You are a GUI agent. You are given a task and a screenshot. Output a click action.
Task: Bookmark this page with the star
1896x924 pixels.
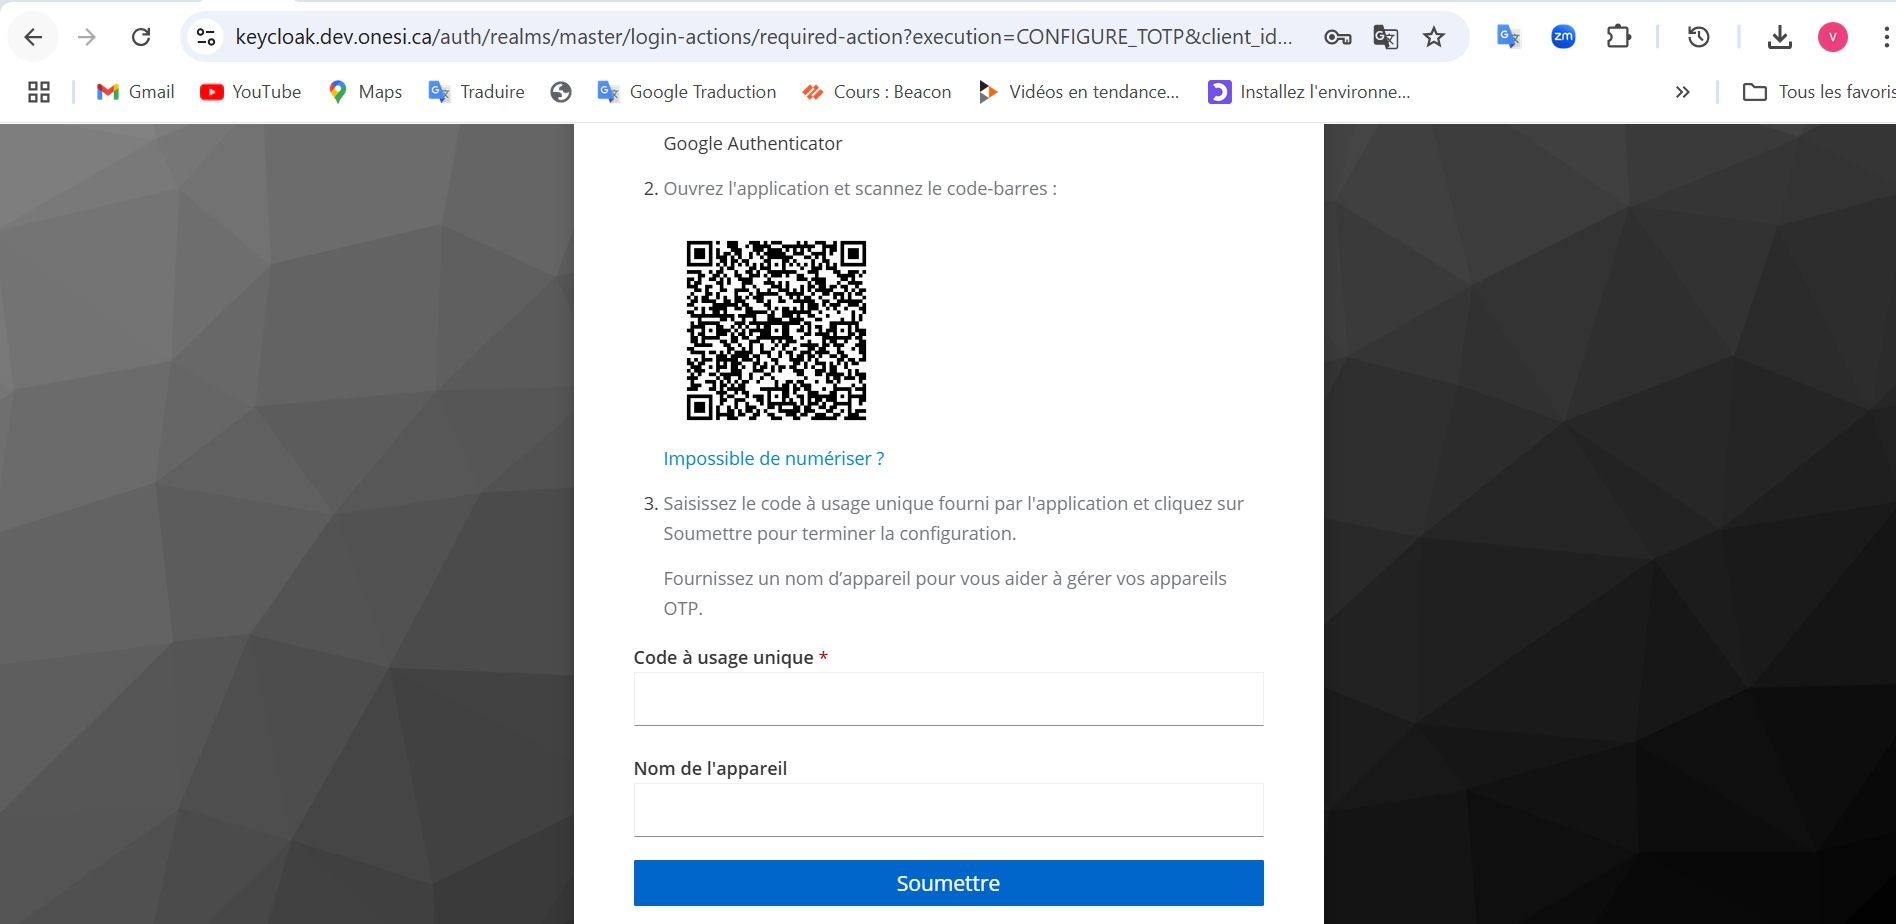(1434, 37)
